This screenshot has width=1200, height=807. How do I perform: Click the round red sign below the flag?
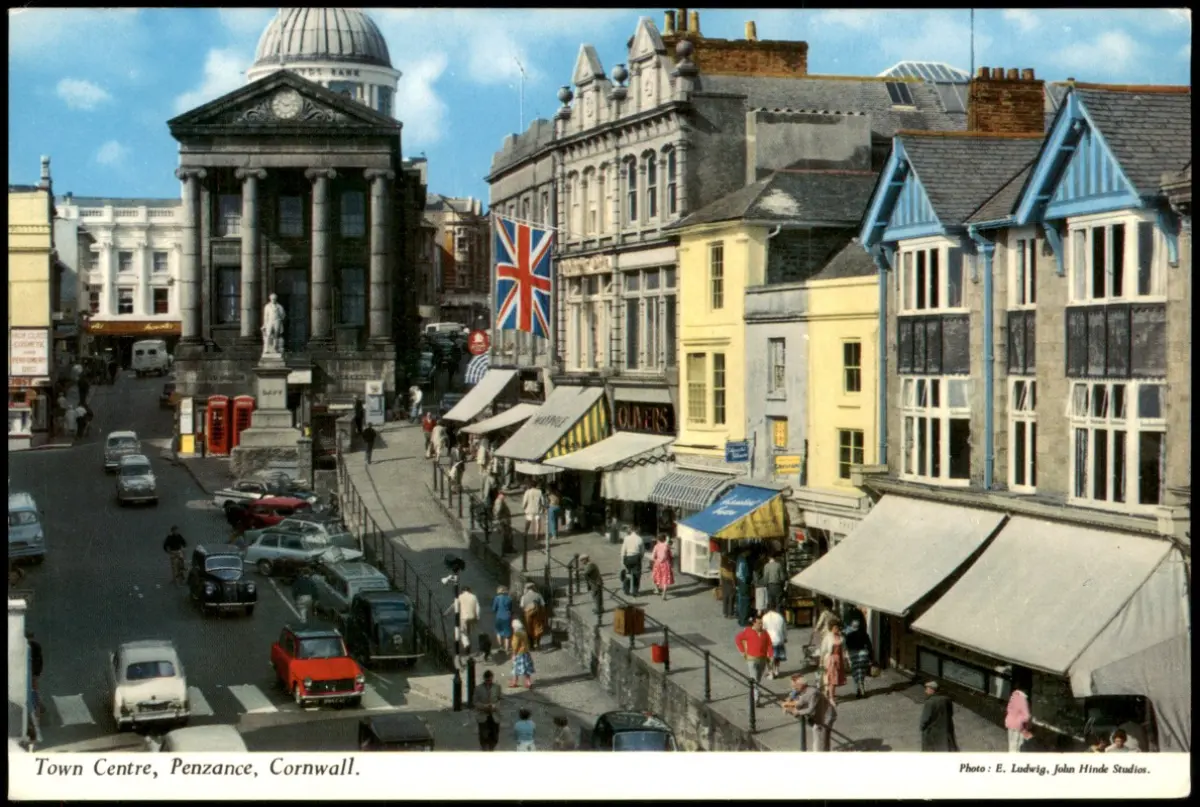(x=478, y=342)
